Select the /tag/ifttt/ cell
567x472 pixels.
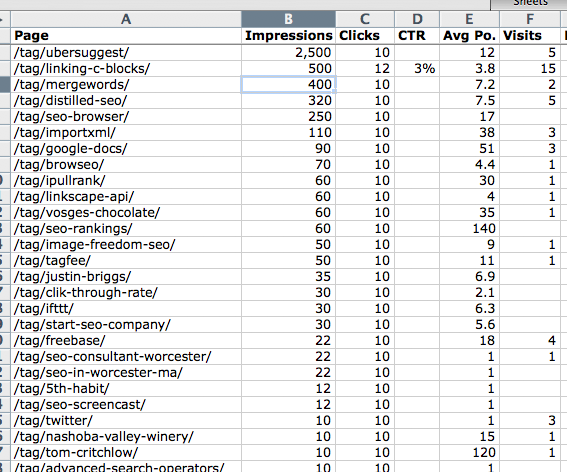tap(126, 309)
